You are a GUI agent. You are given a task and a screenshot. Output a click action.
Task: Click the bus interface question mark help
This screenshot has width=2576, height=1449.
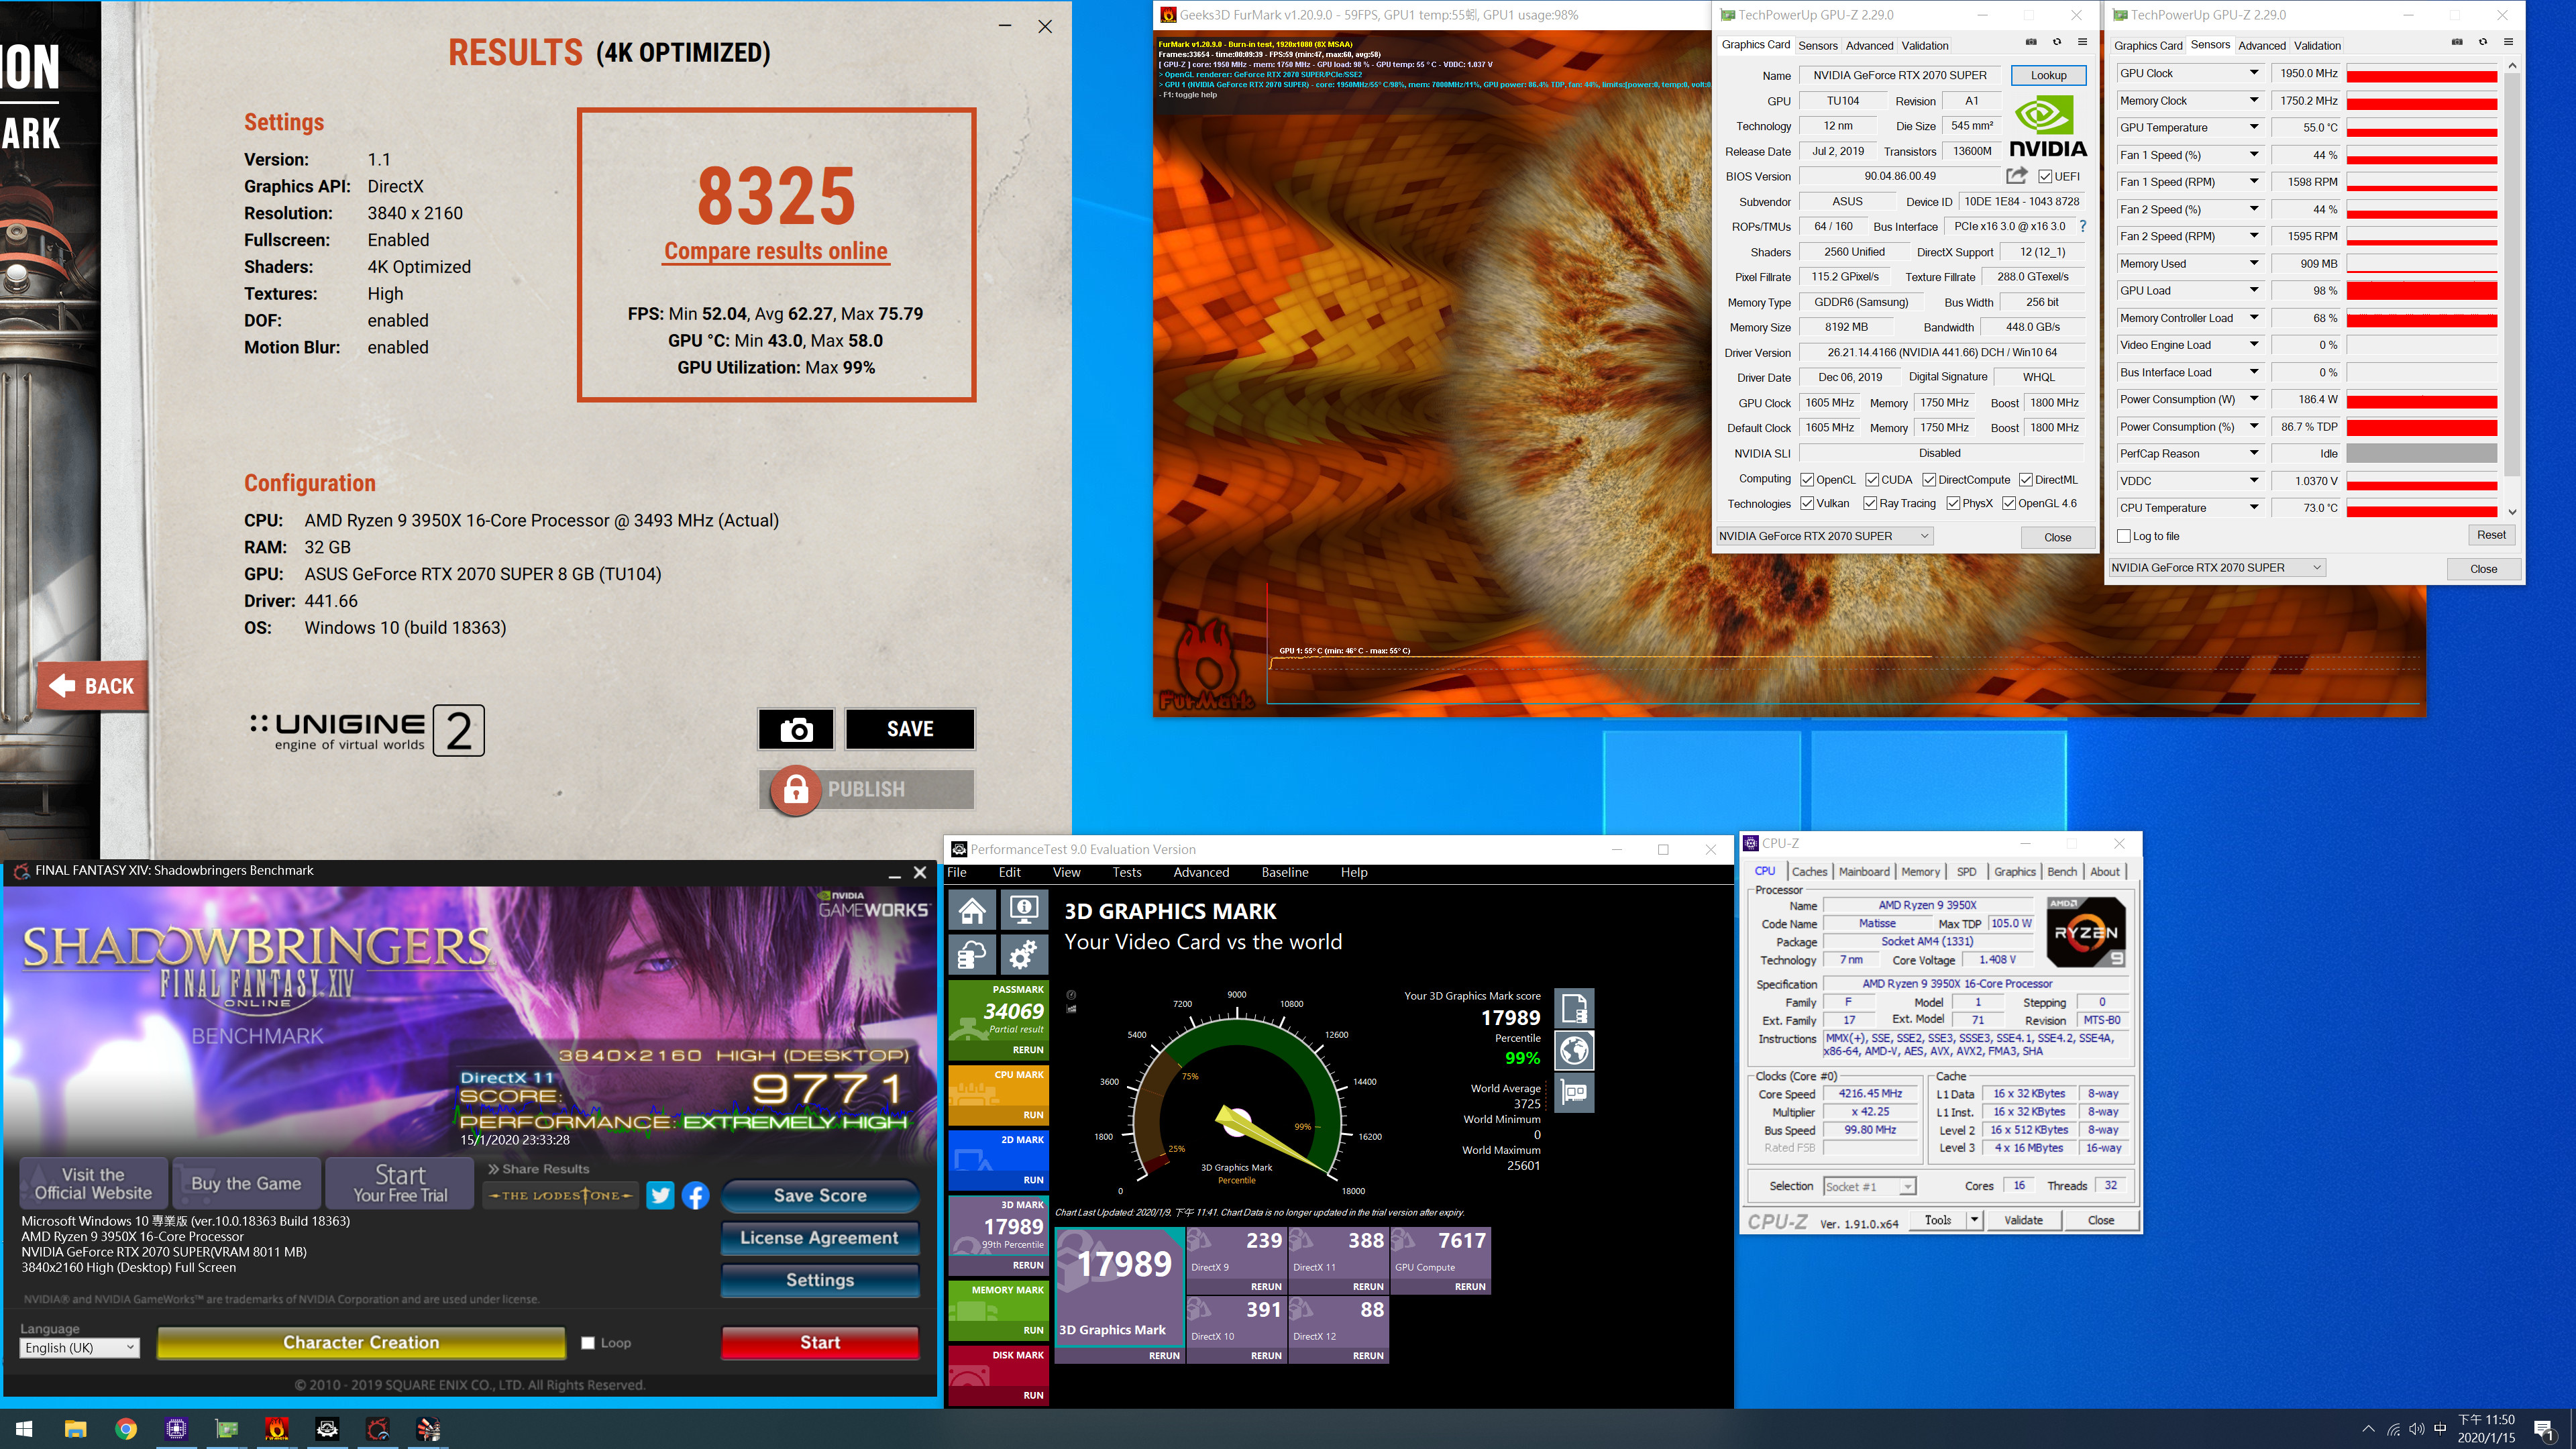pos(2083,226)
